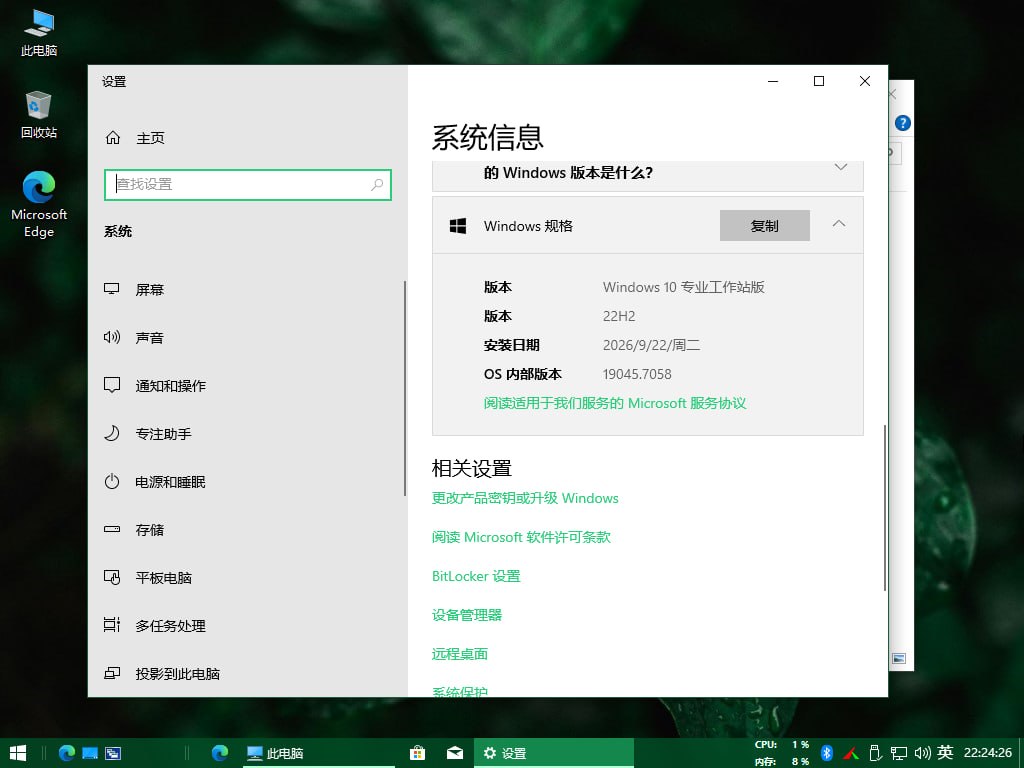Open BitLocker 设置 link

point(476,576)
